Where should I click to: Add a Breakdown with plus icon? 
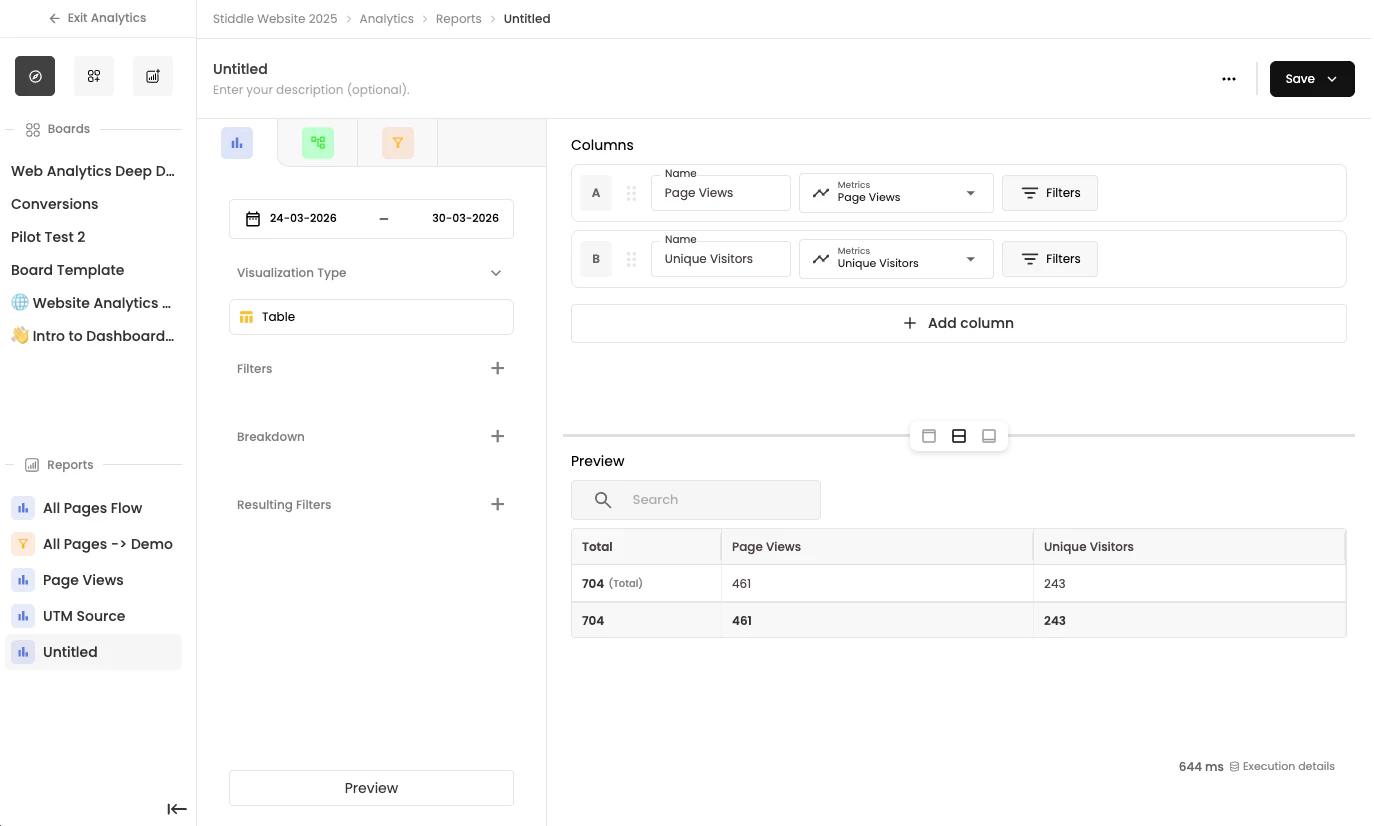click(x=497, y=436)
